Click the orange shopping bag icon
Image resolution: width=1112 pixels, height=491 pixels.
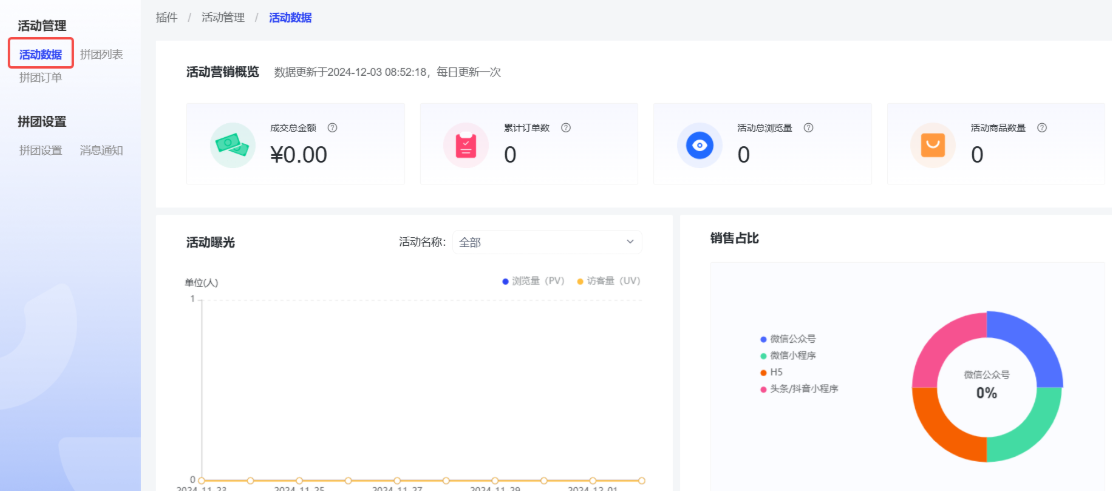click(x=932, y=145)
